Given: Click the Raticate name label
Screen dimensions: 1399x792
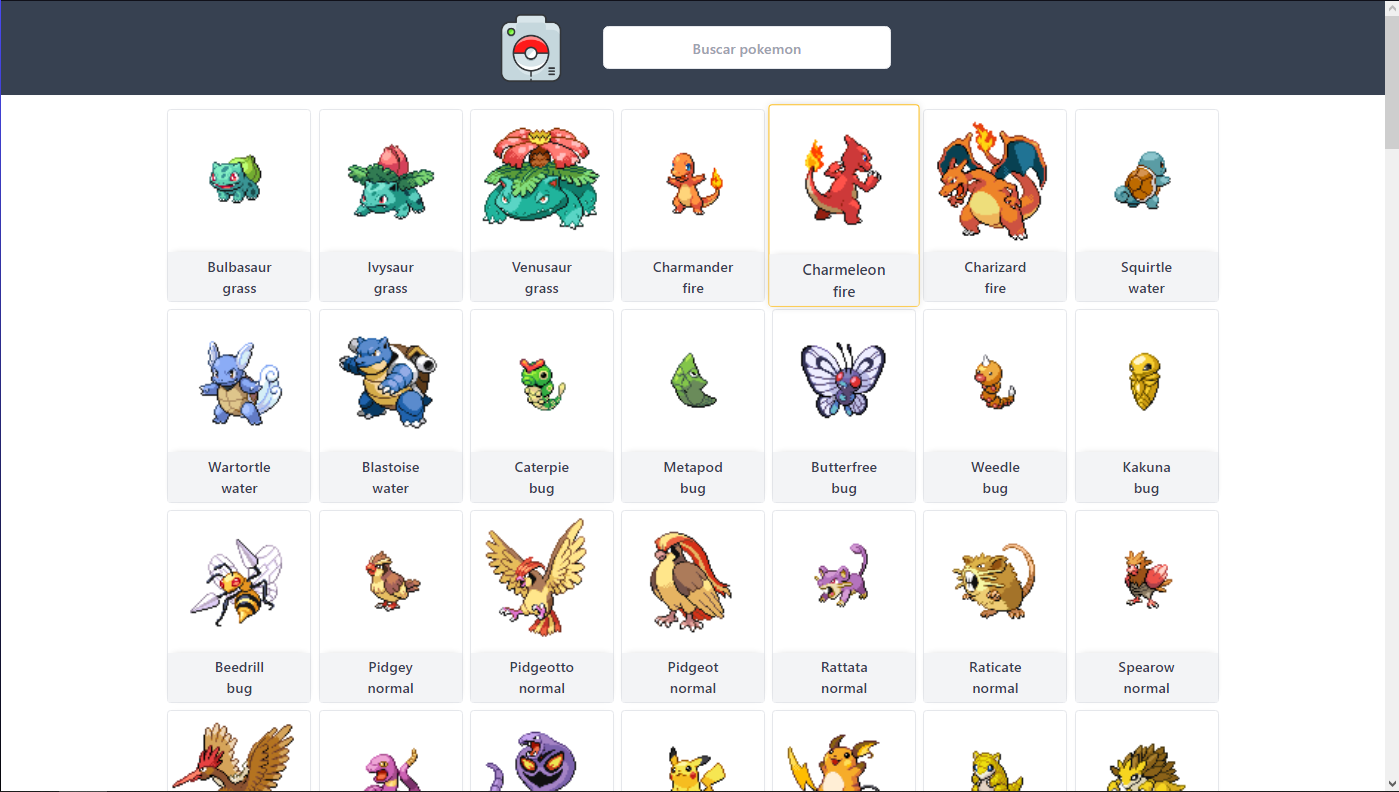Looking at the screenshot, I should pos(995,667).
